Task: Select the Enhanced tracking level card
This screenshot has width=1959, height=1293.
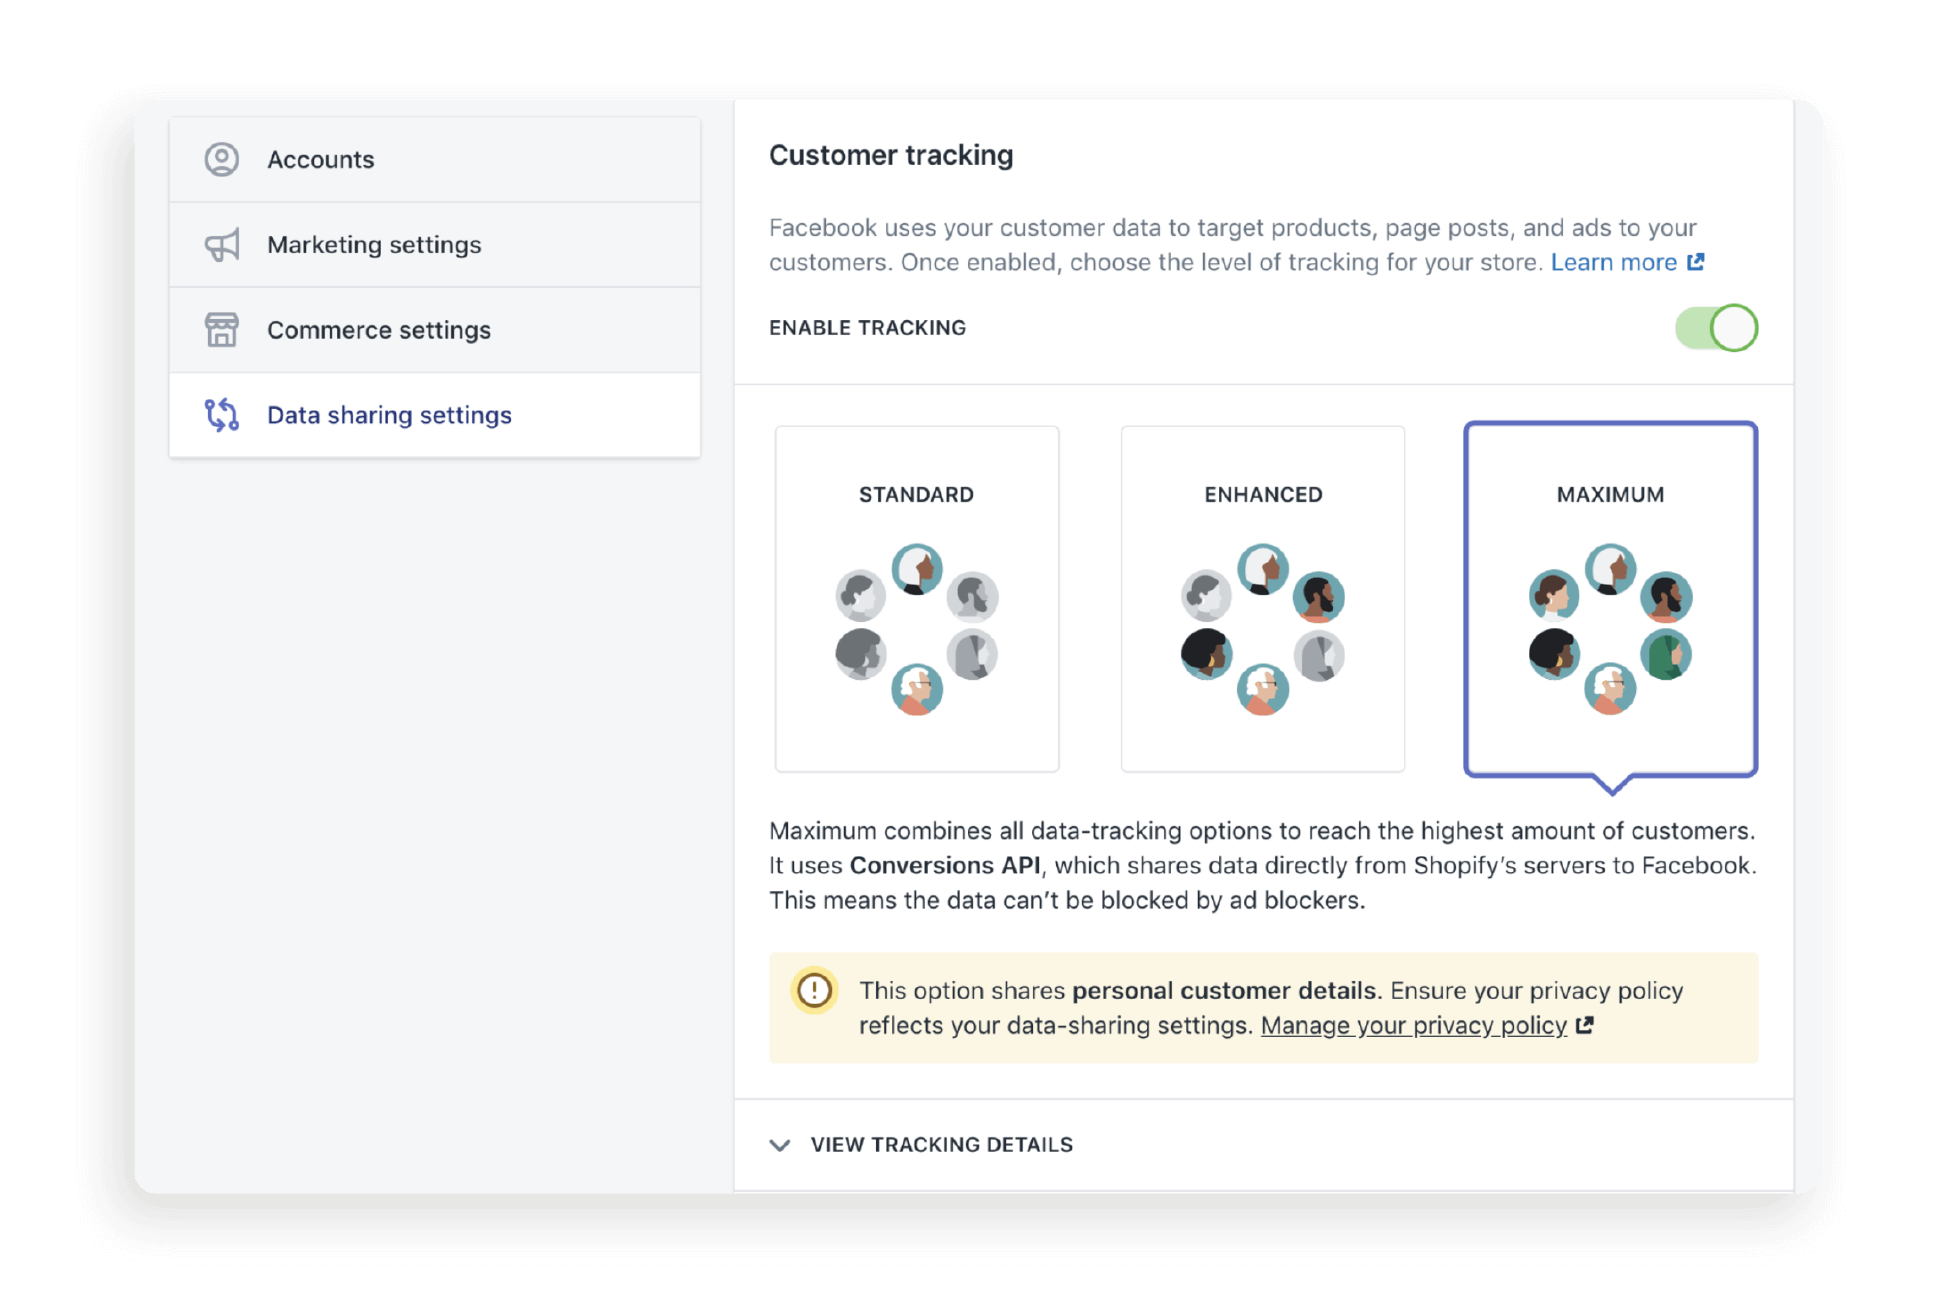Action: click(1262, 599)
